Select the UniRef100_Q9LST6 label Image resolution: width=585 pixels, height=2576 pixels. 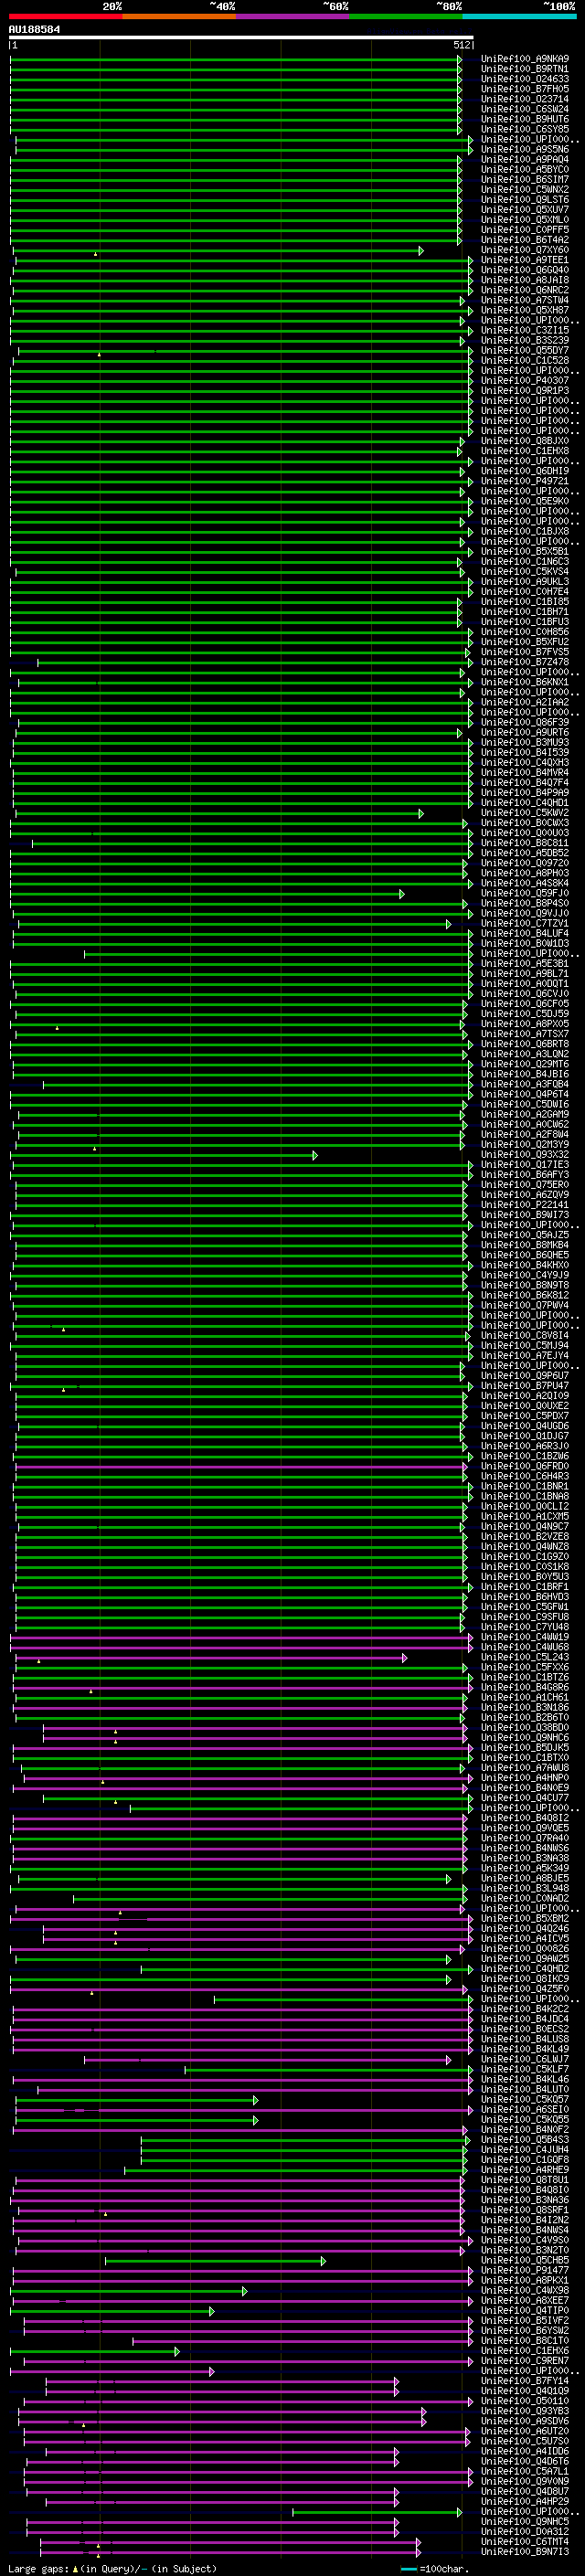coord(524,199)
